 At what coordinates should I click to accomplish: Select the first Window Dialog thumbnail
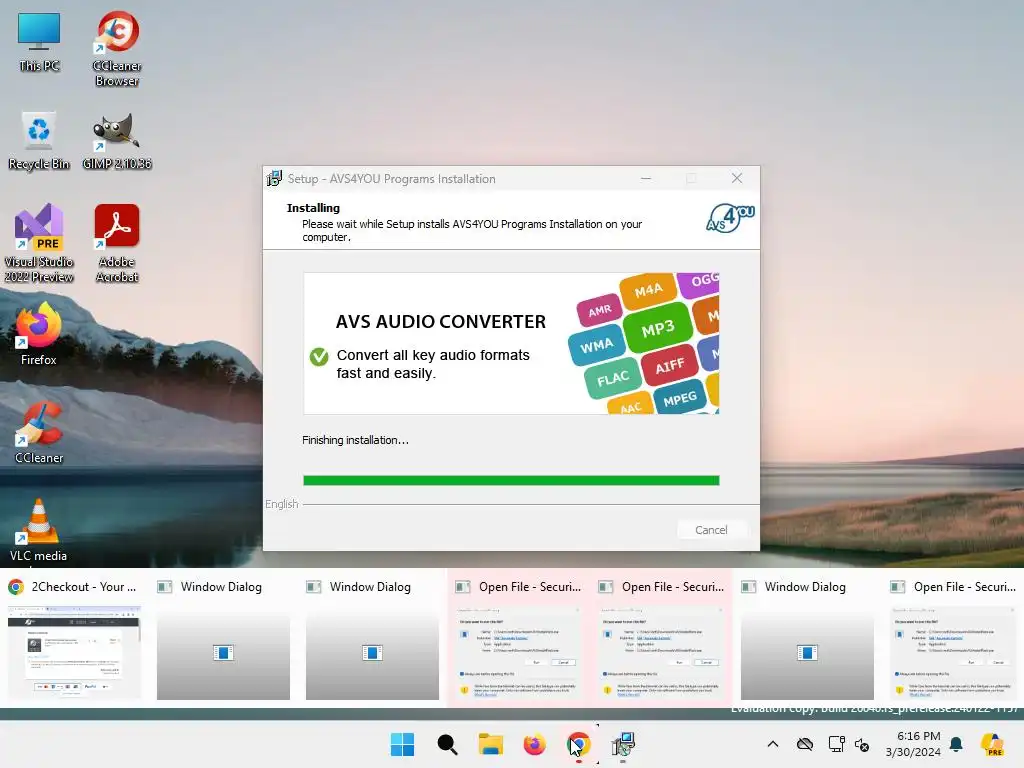click(x=223, y=639)
